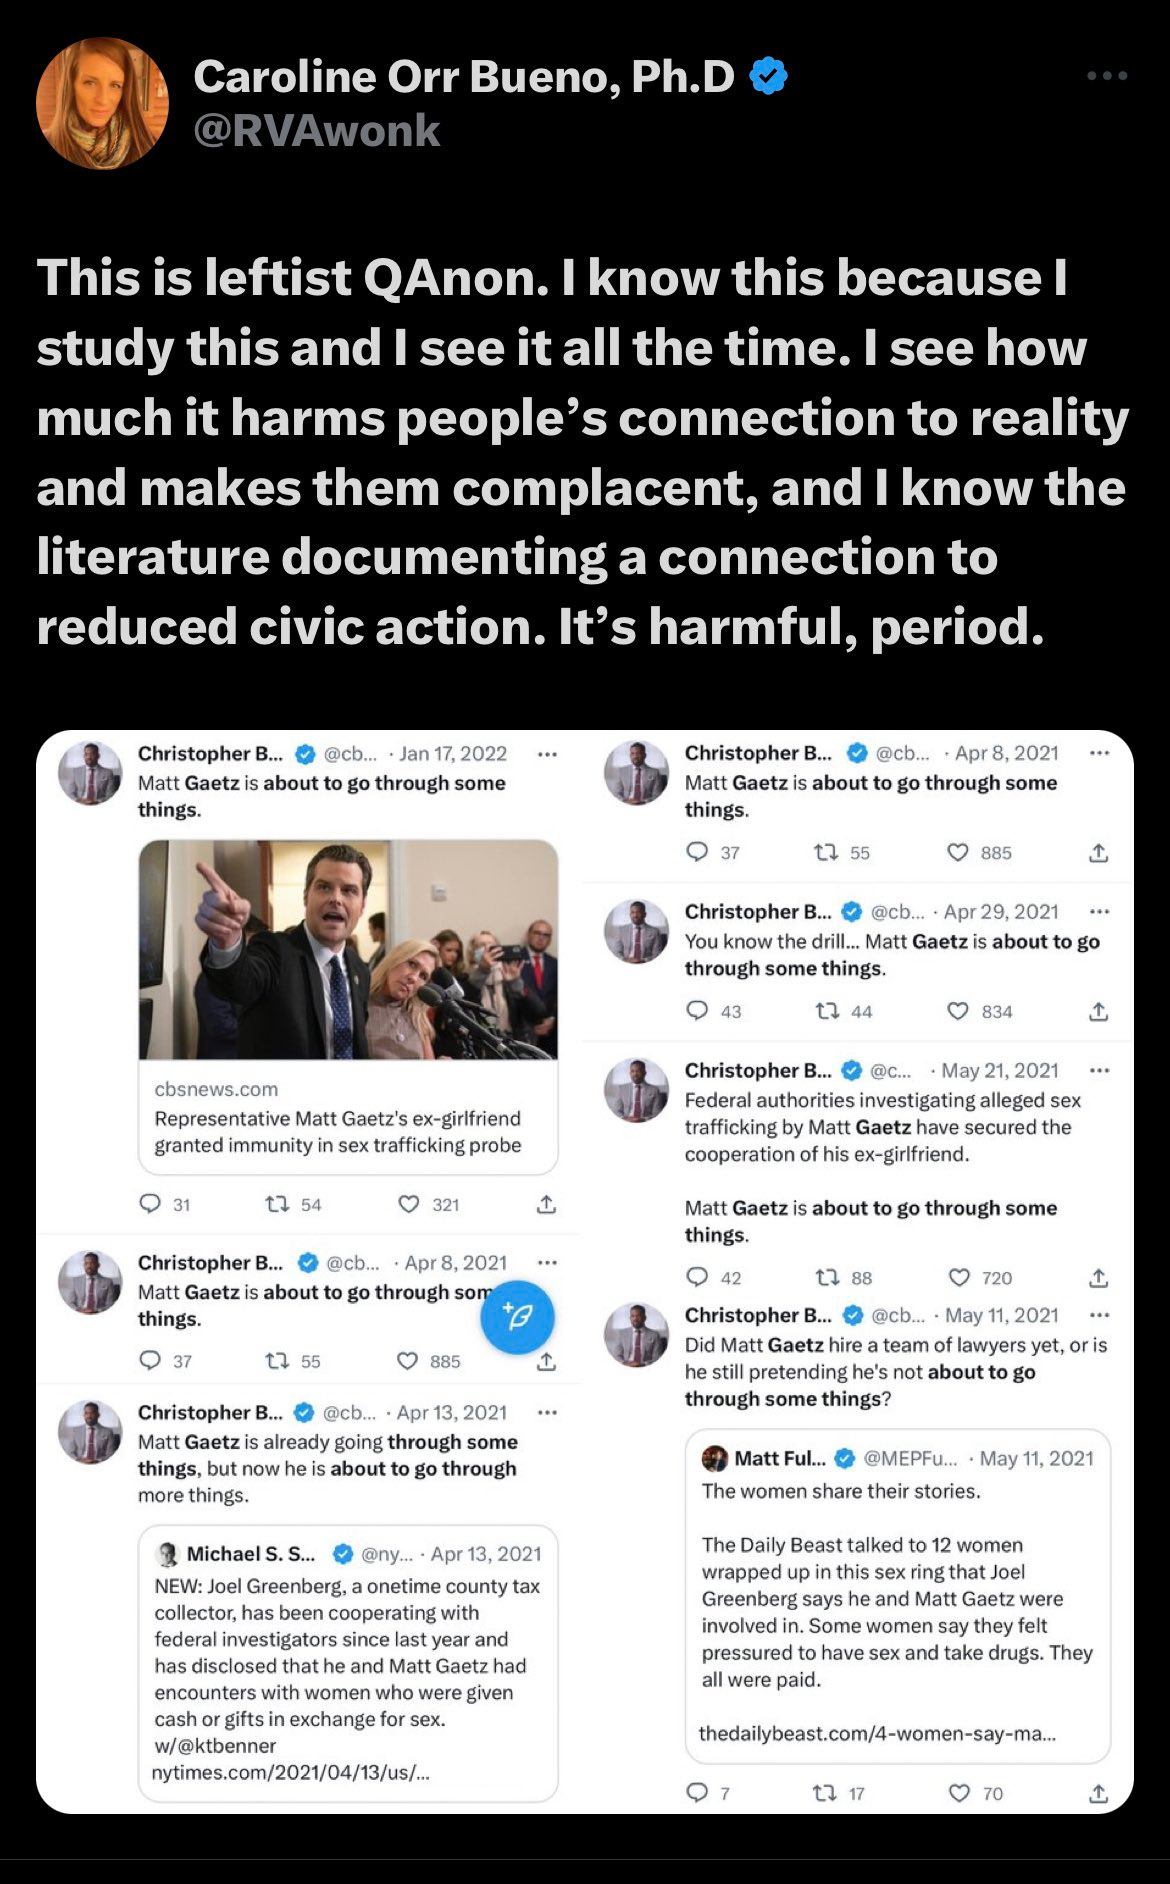Viewport: 1170px width, 1884px height.
Task: Open the more options menu for the main tweet
Action: pyautogui.click(x=1107, y=76)
